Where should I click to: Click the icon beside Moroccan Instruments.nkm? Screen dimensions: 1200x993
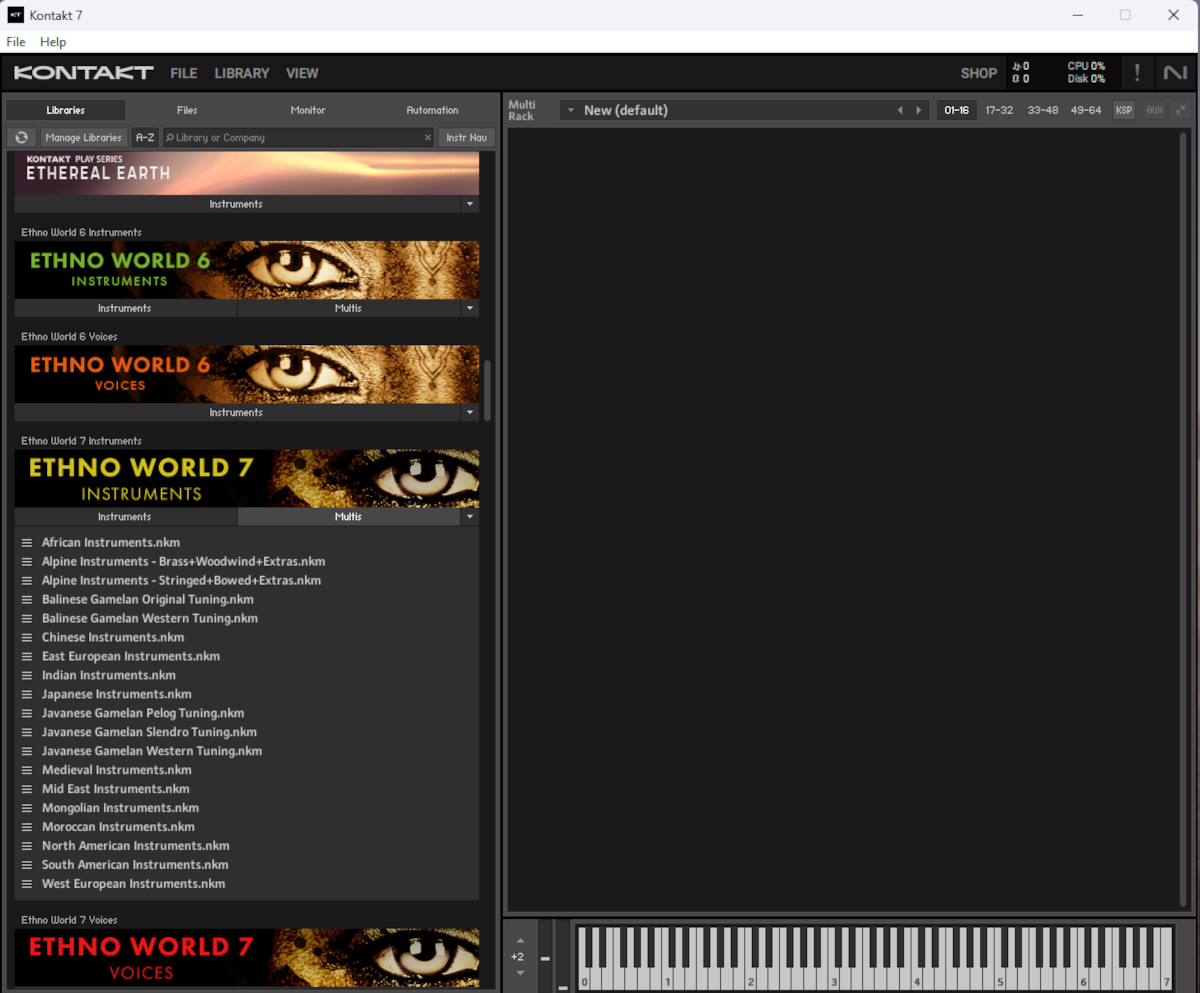click(x=28, y=827)
